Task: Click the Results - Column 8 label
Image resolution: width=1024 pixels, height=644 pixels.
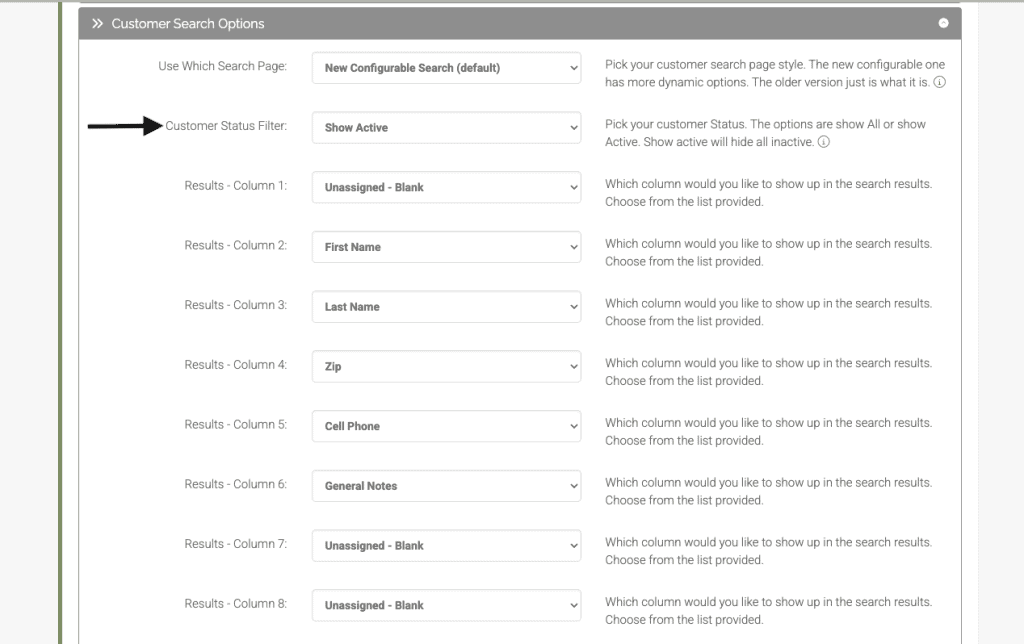Action: (x=235, y=604)
